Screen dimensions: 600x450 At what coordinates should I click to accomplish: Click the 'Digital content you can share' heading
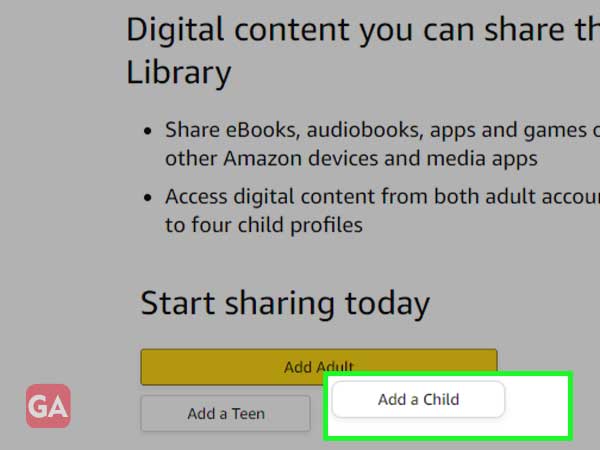click(x=363, y=30)
